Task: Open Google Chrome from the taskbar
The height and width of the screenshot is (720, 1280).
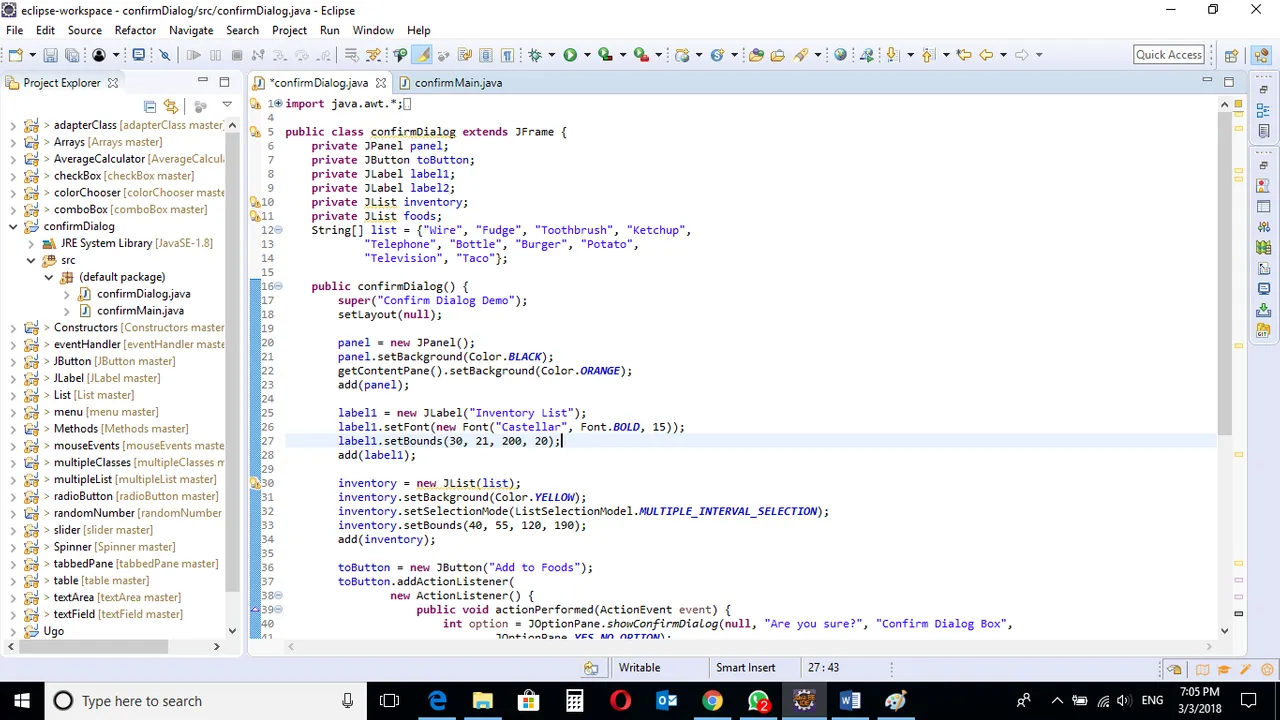Action: [712, 700]
